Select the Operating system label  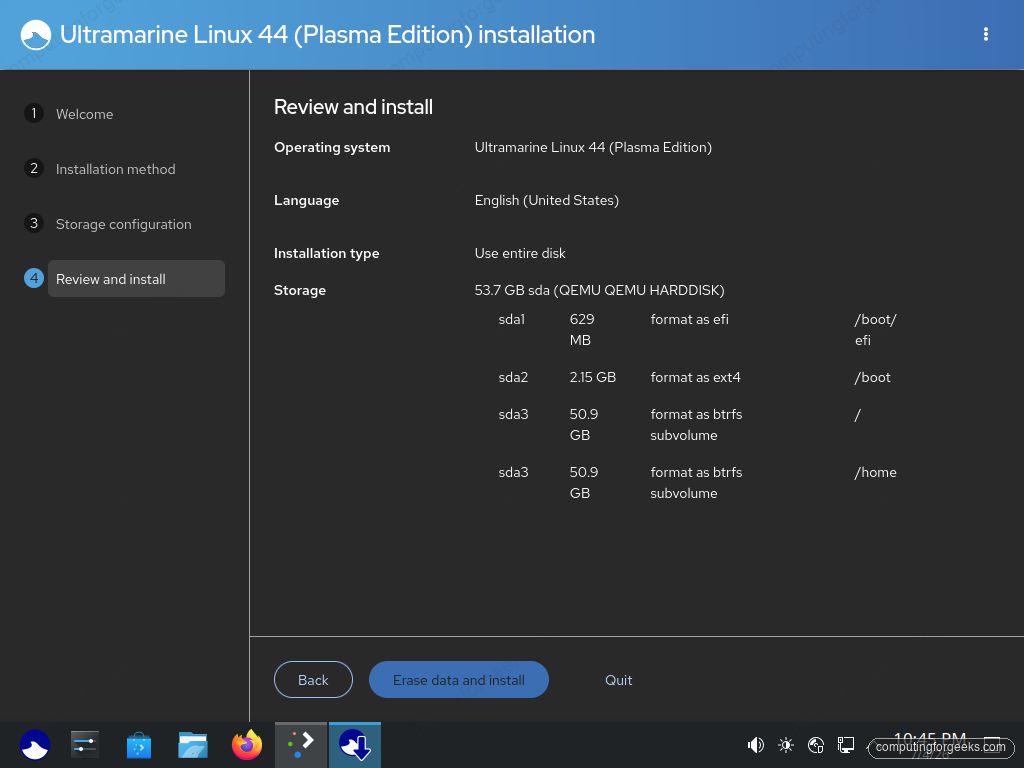point(332,148)
